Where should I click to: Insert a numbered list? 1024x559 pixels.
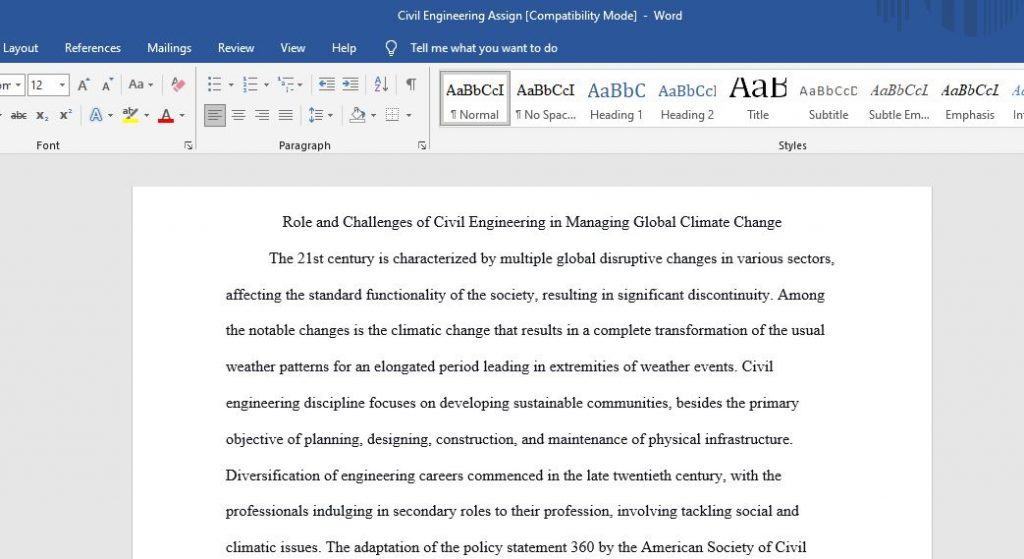click(x=250, y=84)
